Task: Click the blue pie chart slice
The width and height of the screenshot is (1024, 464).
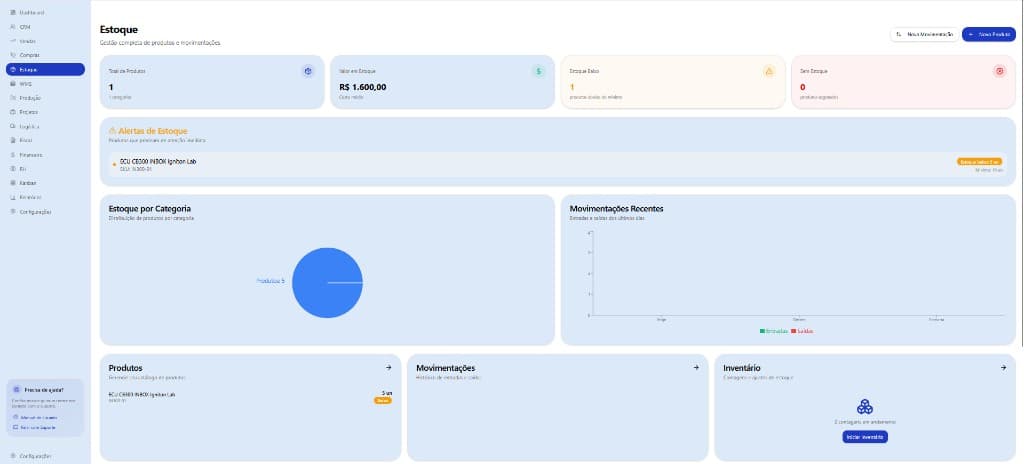Action: tap(327, 283)
